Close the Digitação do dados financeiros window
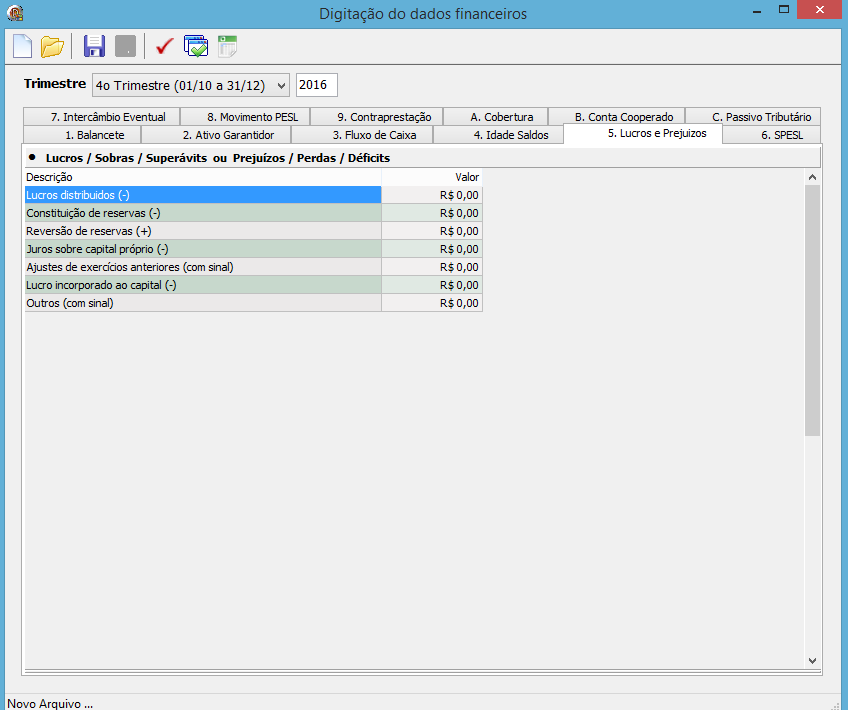This screenshot has height=710, width=848. pos(819,10)
